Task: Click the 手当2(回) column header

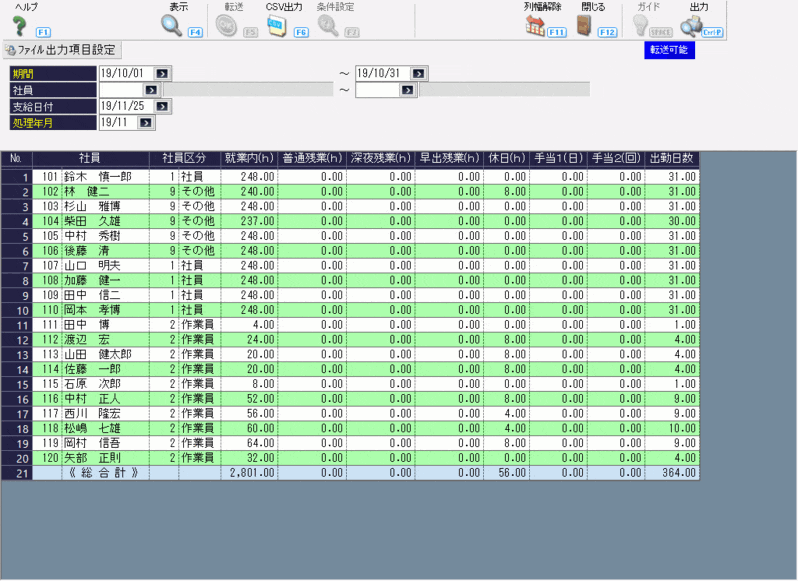Action: click(x=616, y=159)
